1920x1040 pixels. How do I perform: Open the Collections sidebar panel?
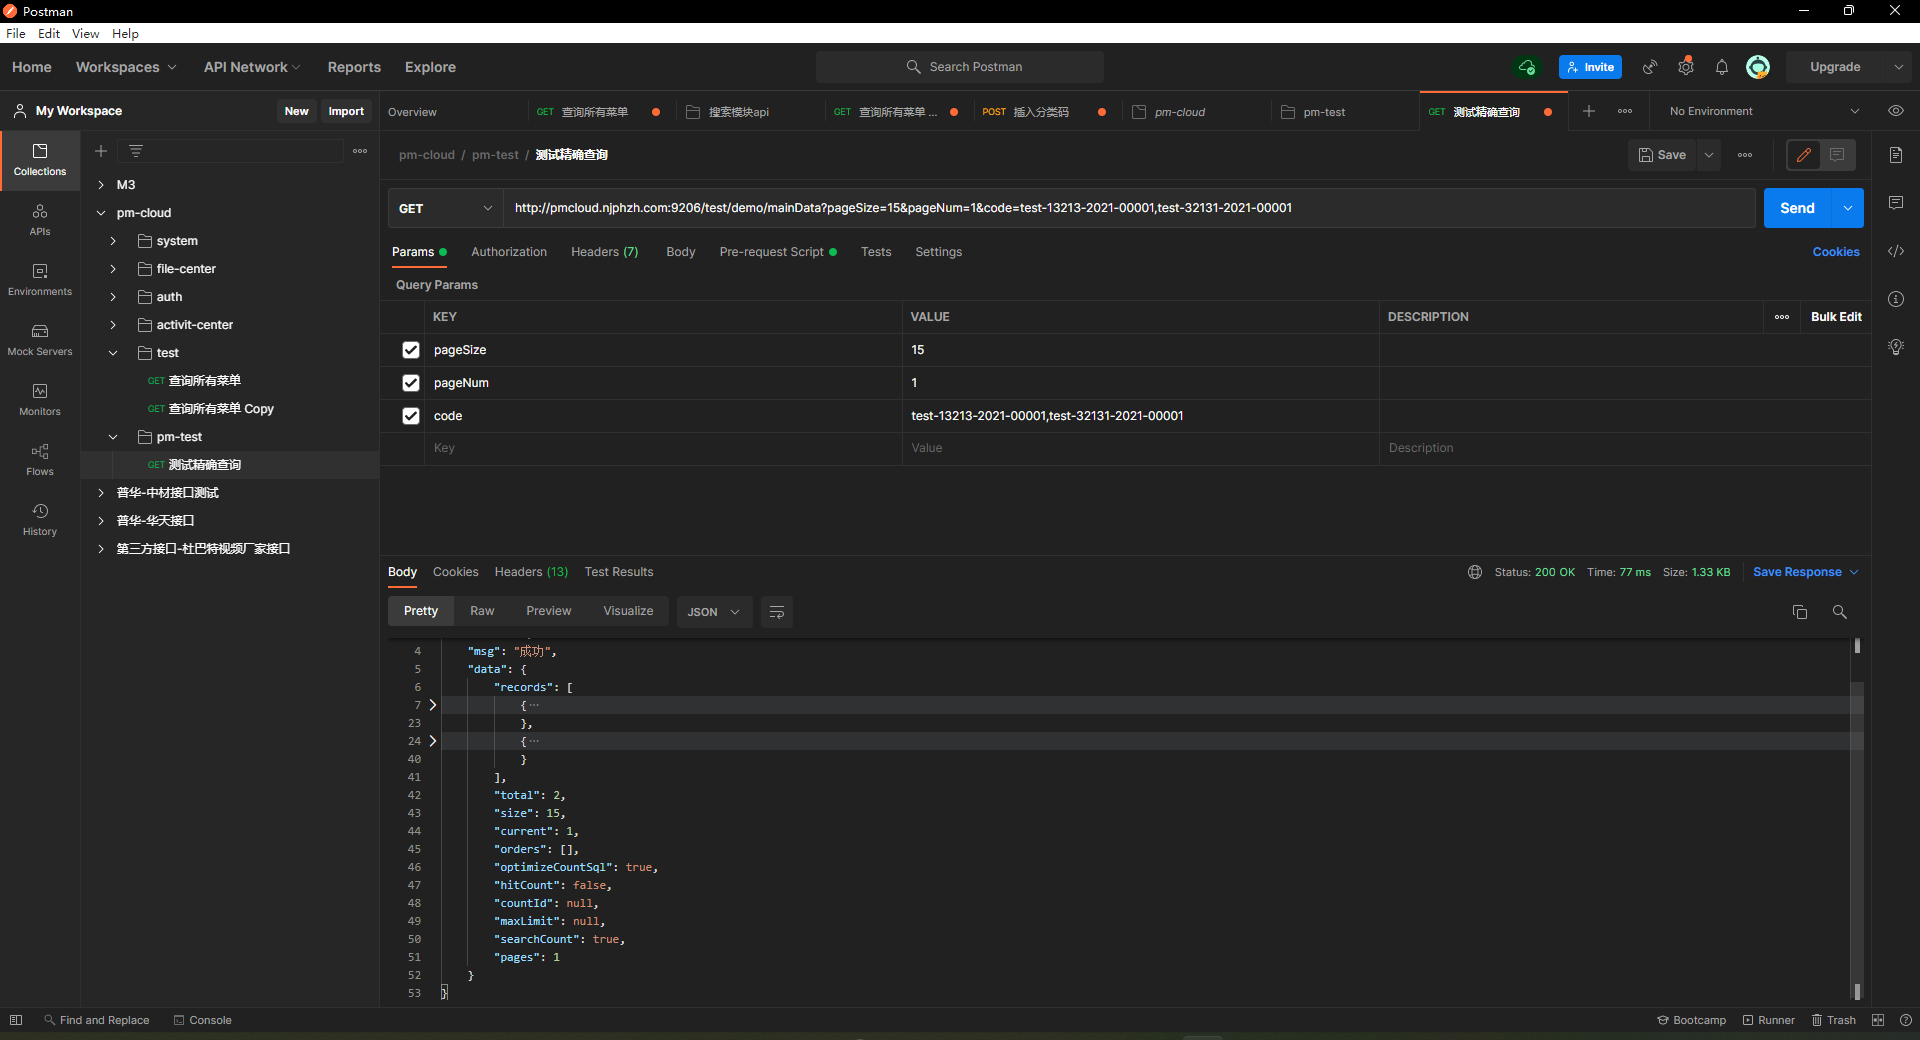tap(40, 159)
